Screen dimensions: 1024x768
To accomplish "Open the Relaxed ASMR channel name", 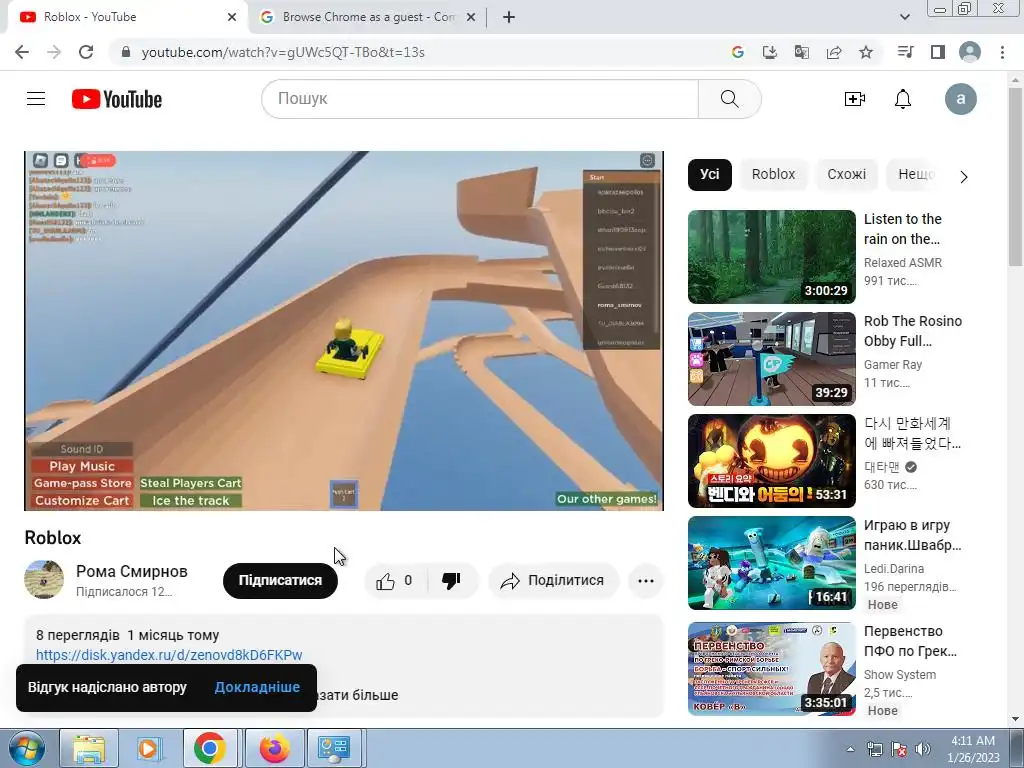I will (x=903, y=263).
